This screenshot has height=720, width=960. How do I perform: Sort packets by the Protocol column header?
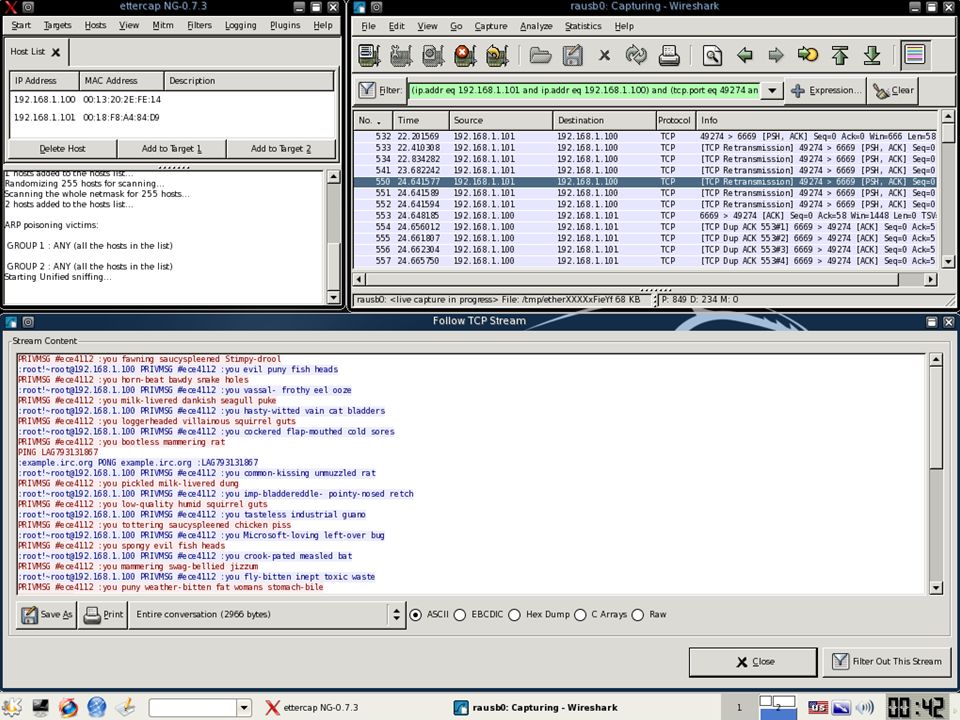674,120
